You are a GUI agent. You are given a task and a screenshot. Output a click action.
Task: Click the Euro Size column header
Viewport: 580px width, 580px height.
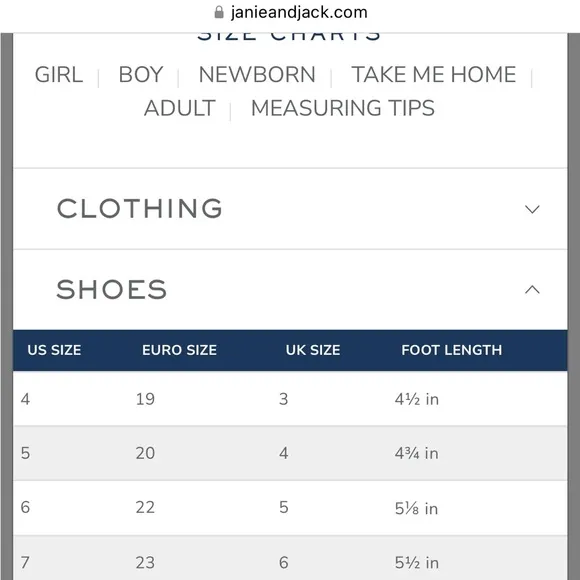(179, 350)
